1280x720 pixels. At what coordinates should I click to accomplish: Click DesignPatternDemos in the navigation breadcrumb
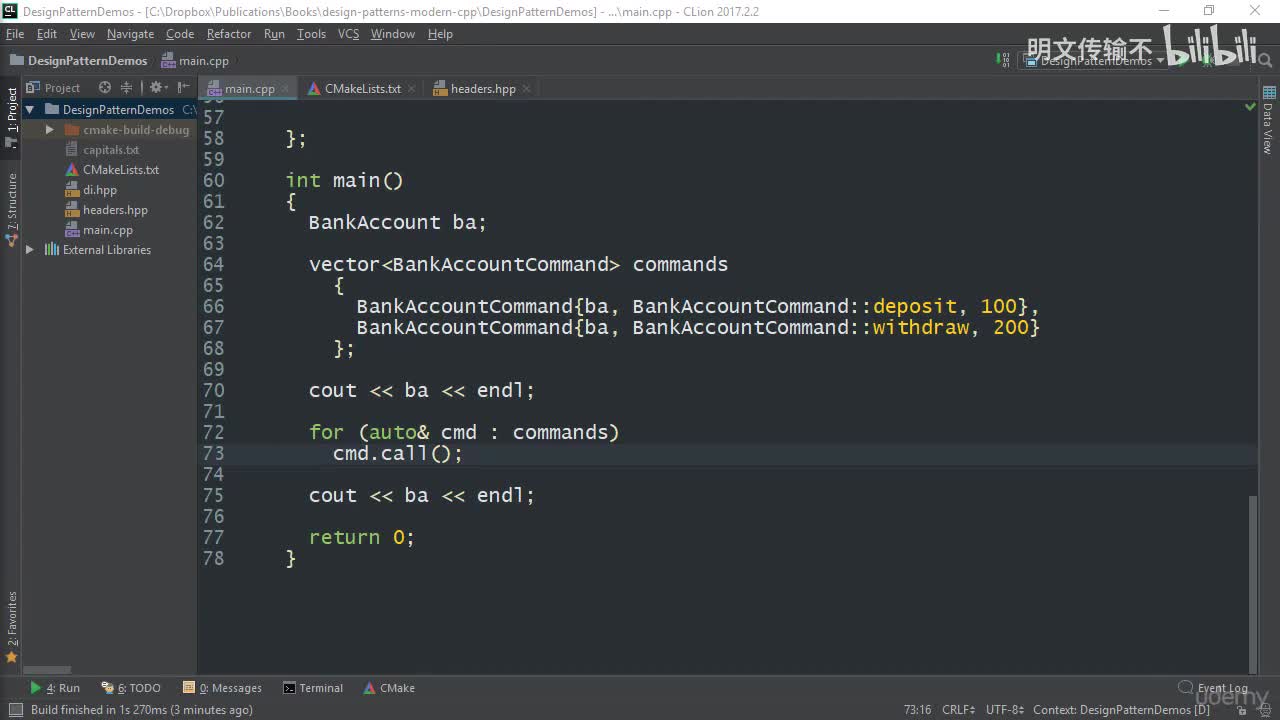click(x=79, y=61)
